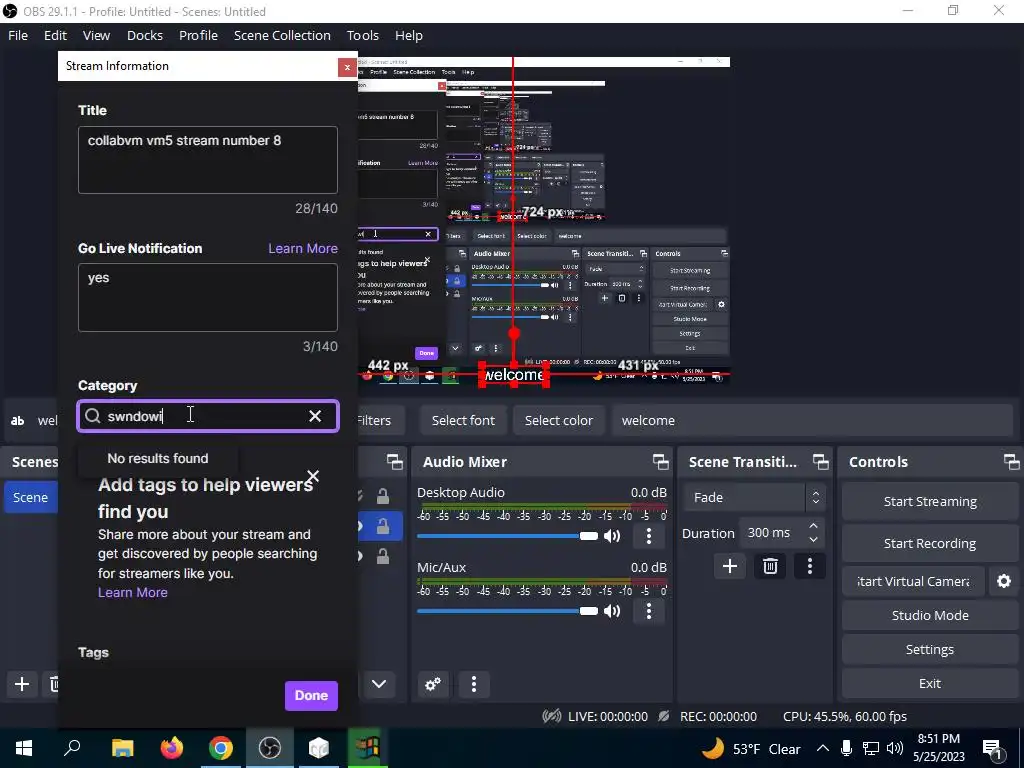Decrease transition duration value
This screenshot has height=768, width=1024.
[x=813, y=539]
